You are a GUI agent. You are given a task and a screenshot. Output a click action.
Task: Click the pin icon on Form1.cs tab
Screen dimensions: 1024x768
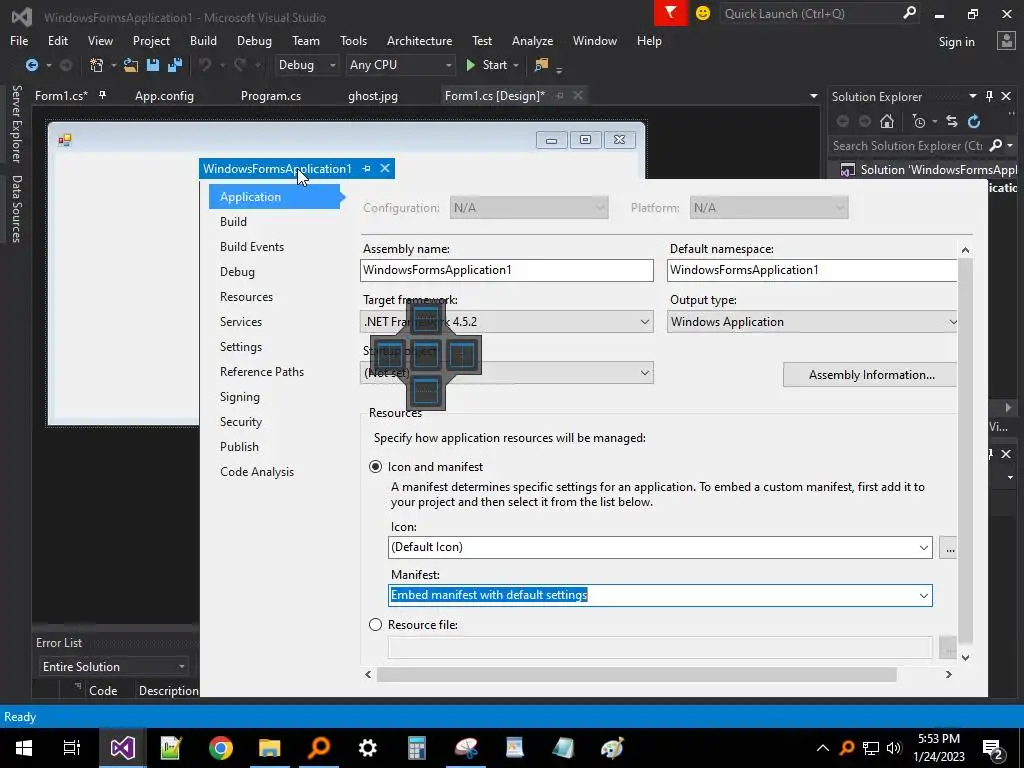tap(103, 95)
